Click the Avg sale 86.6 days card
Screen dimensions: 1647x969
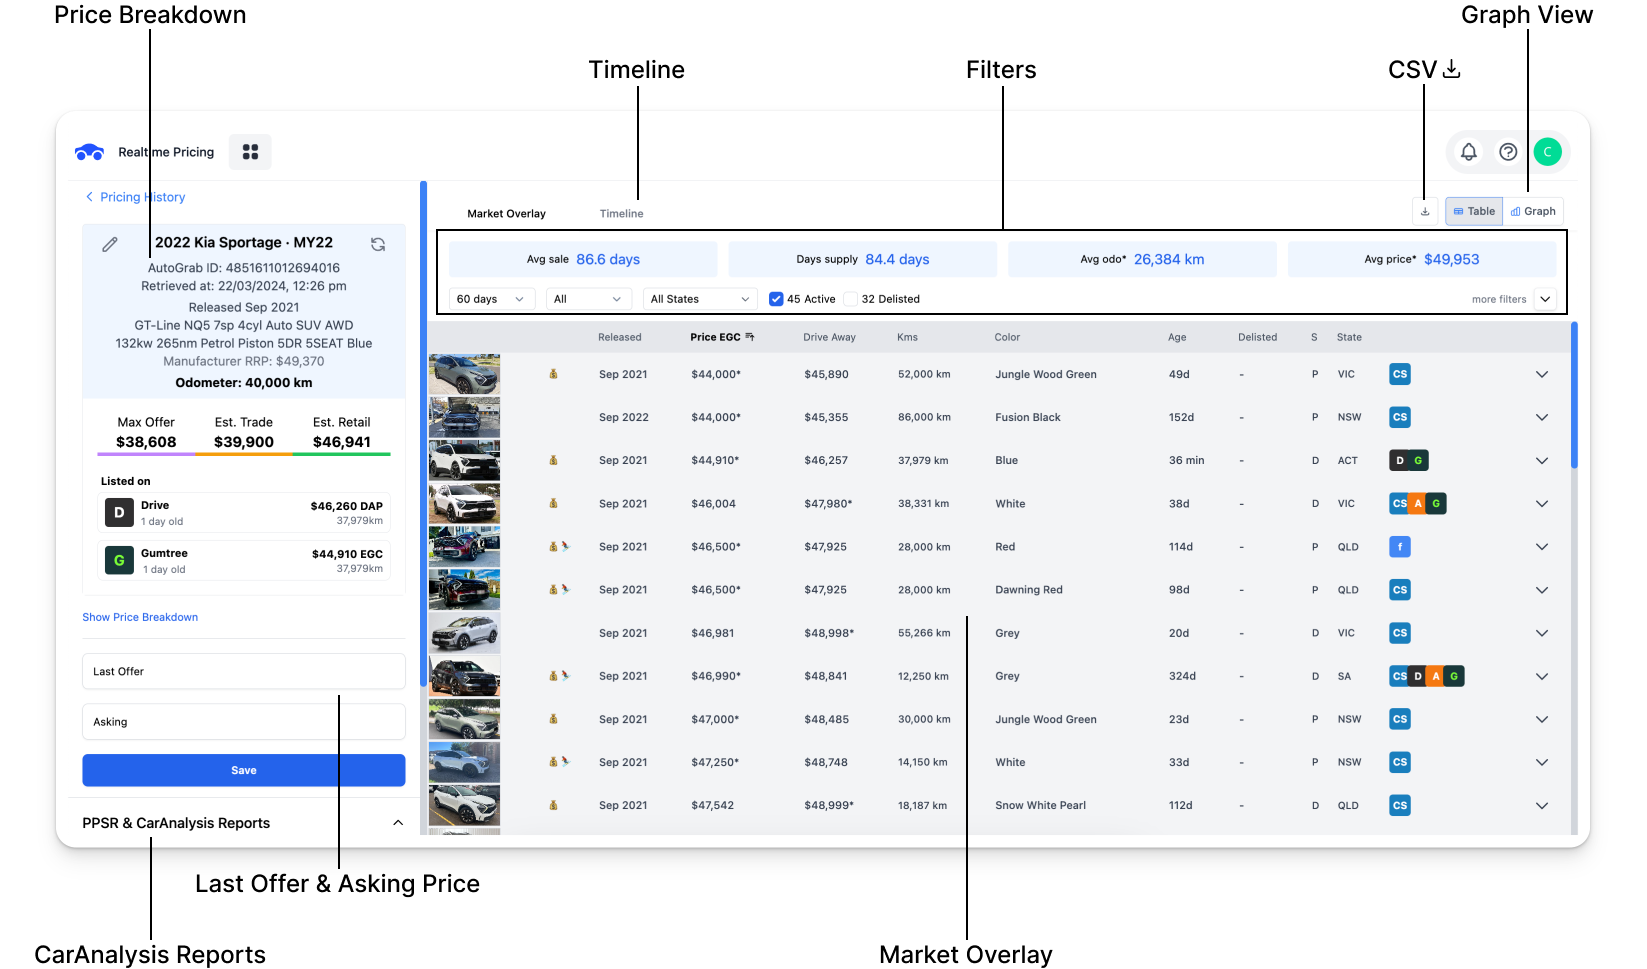(583, 259)
